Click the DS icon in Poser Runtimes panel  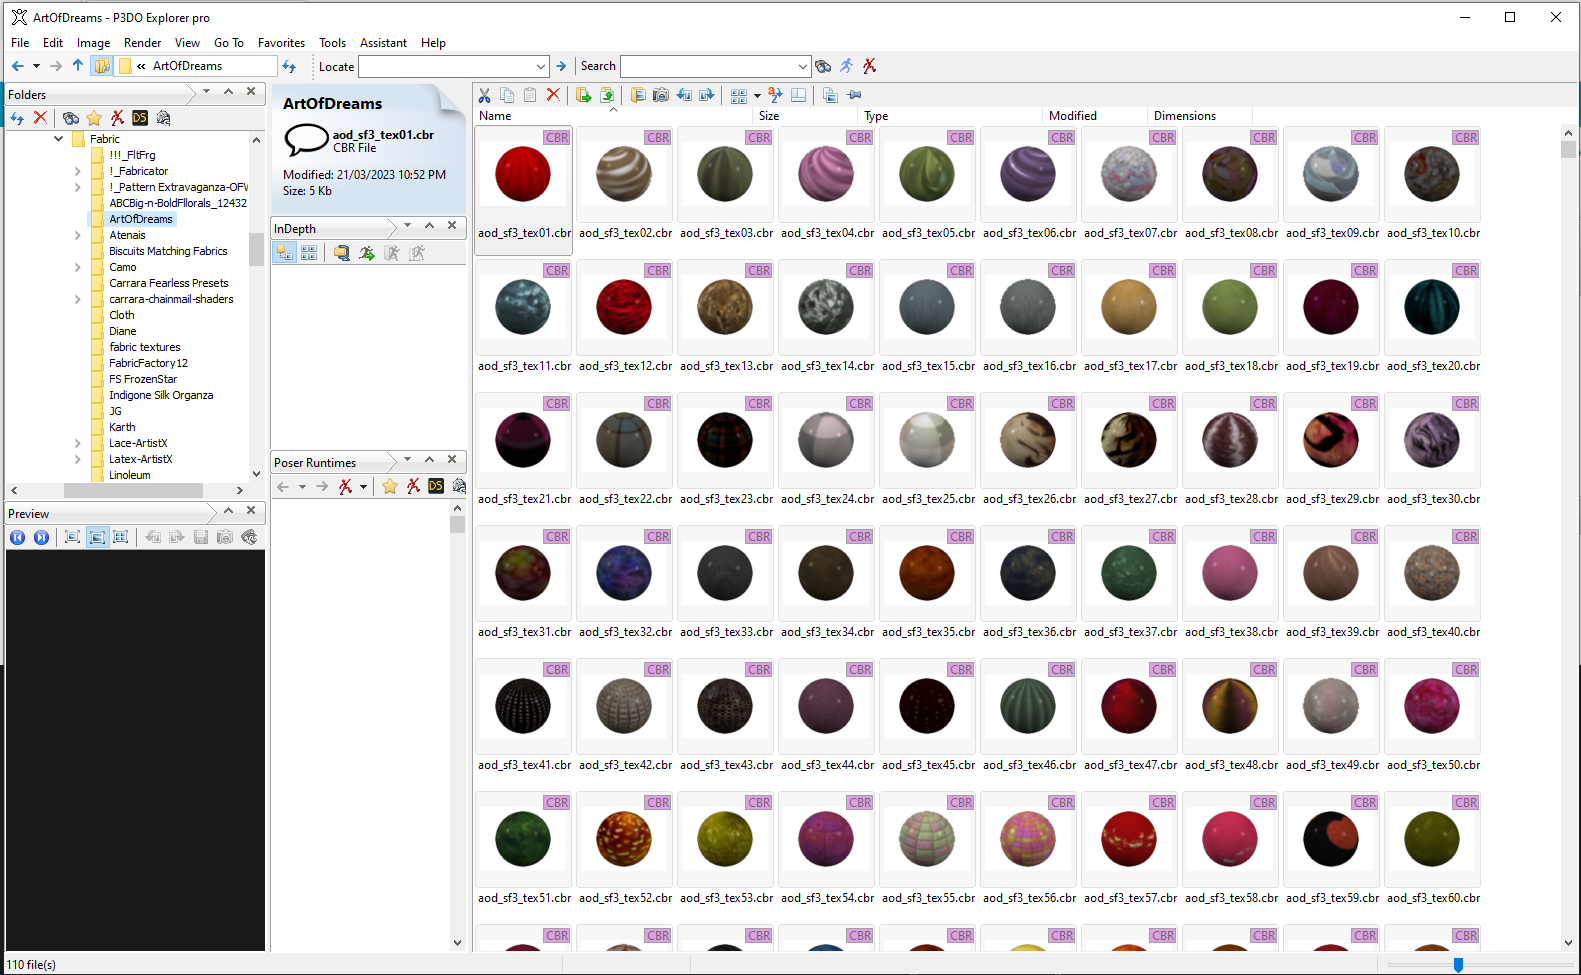436,486
